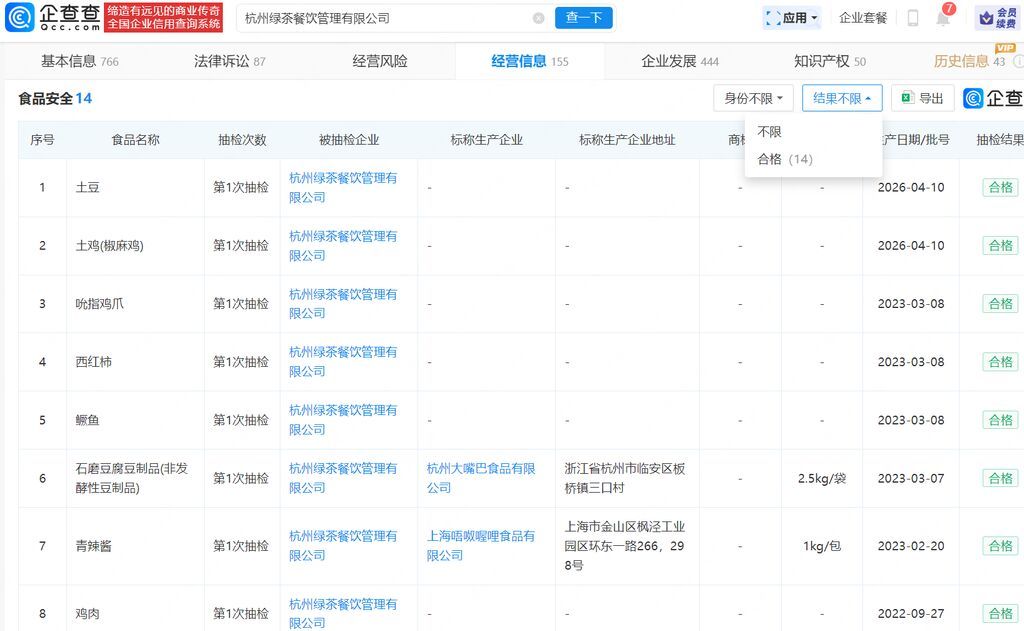Click date 2022-09-27 in 鸡肉 row
The image size is (1024, 631).
(x=911, y=613)
